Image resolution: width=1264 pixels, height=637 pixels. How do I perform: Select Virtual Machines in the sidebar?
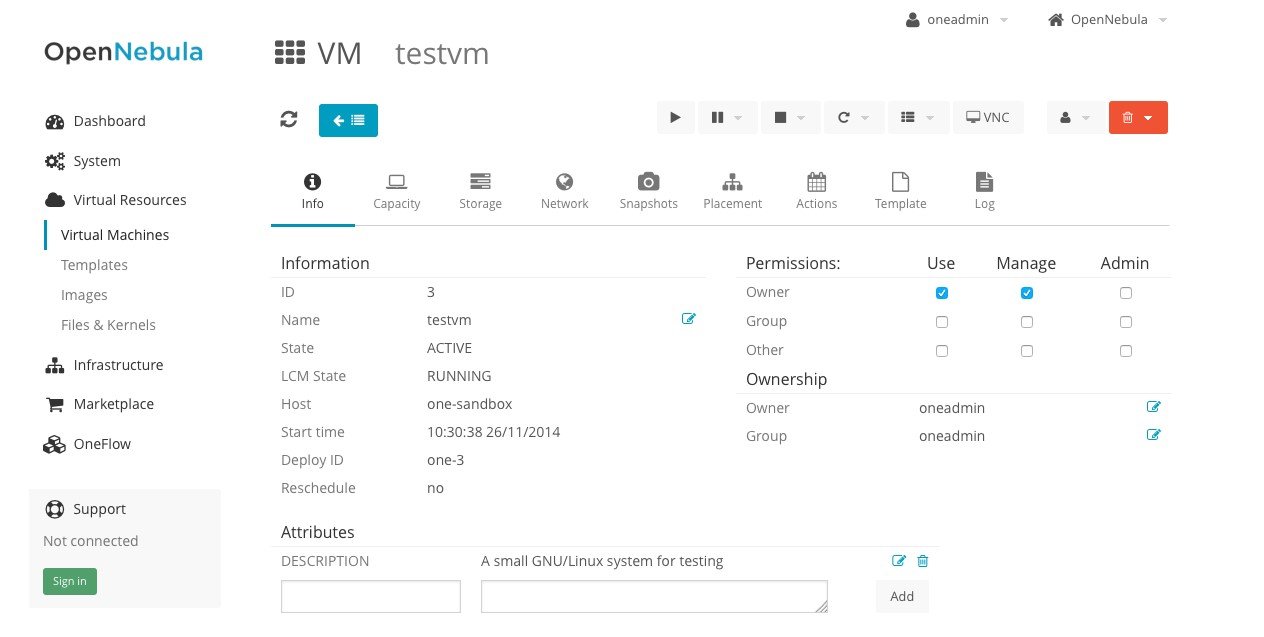tap(115, 235)
